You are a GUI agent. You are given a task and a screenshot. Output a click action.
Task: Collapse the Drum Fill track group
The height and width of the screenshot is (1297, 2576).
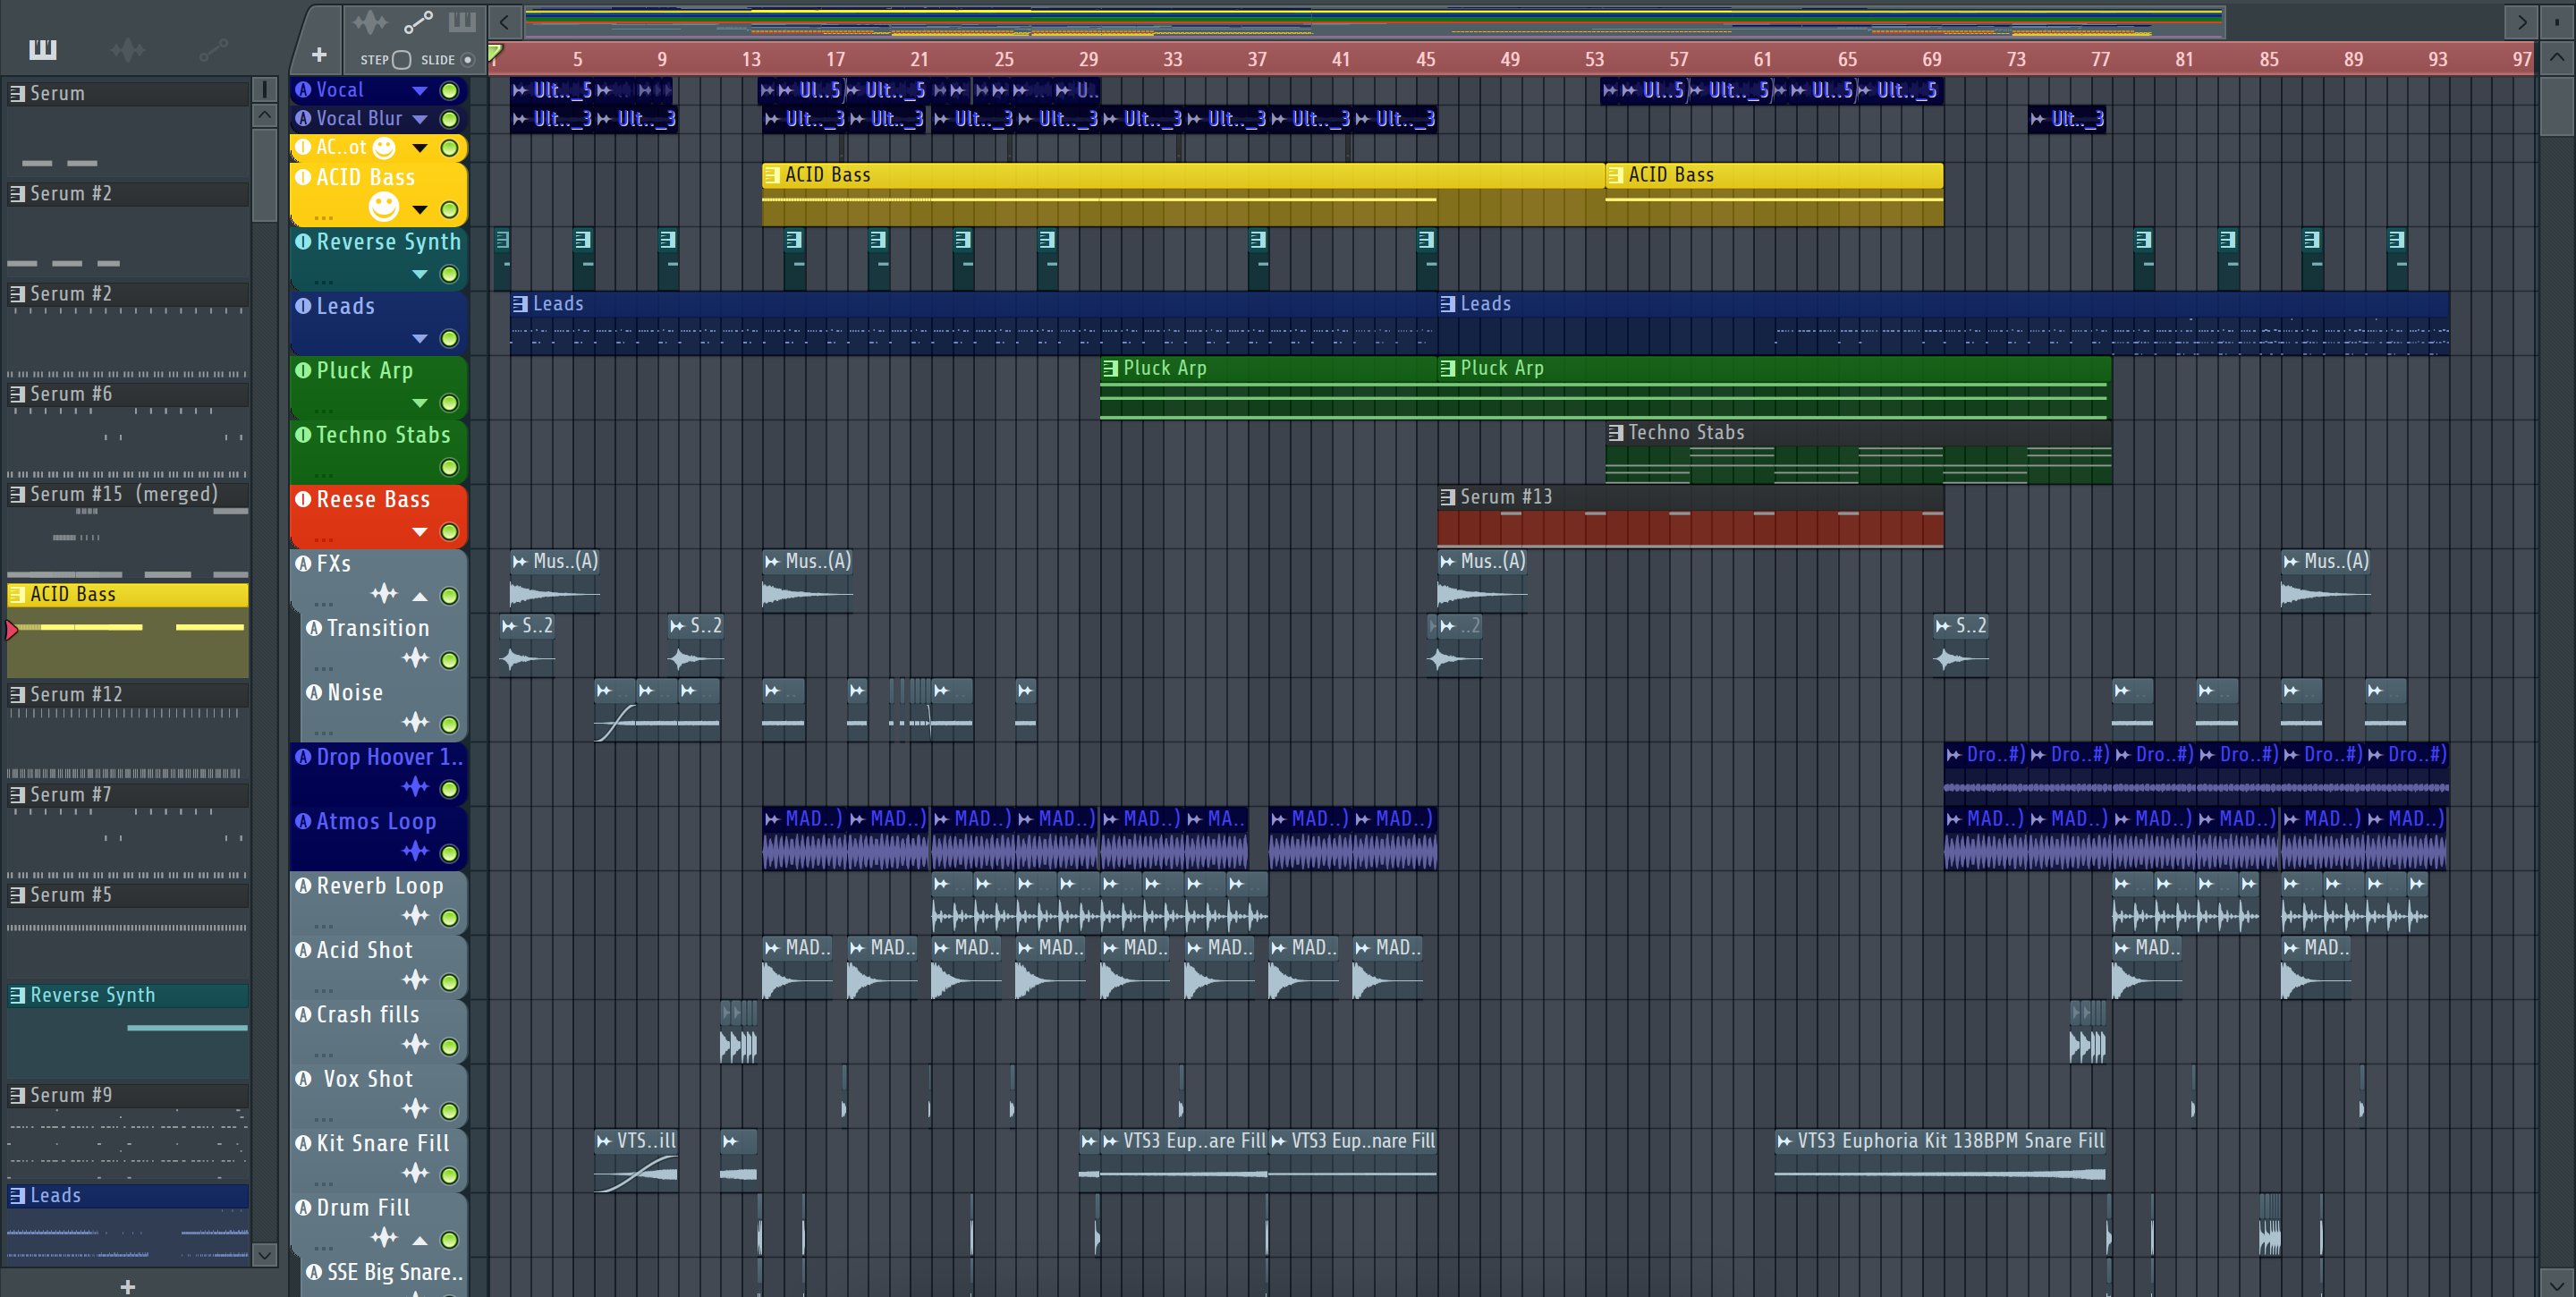tap(420, 1240)
